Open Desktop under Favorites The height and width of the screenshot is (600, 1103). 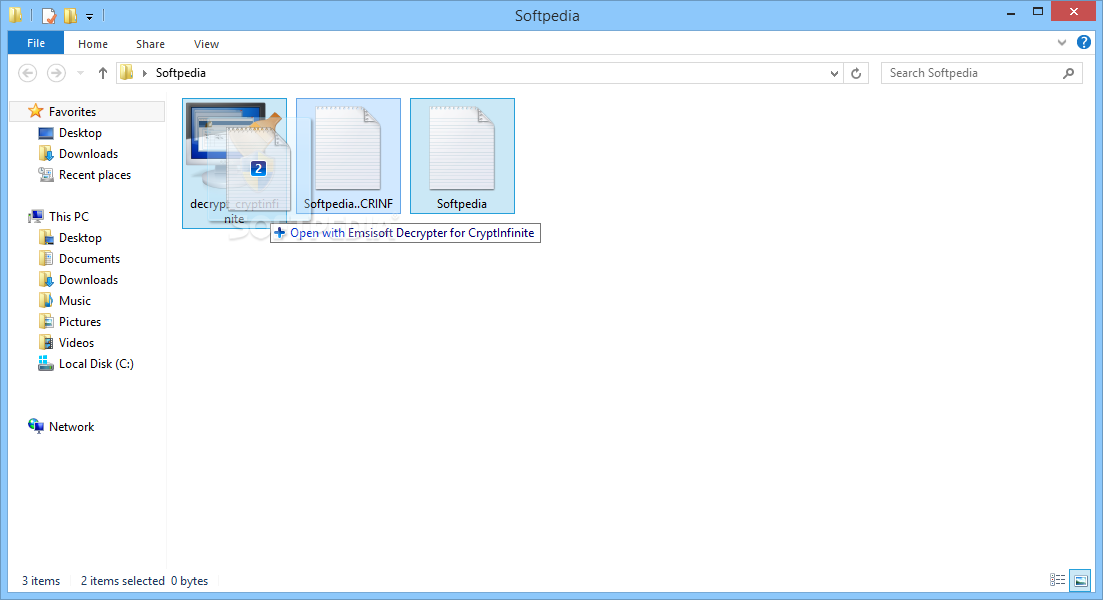[x=79, y=133]
